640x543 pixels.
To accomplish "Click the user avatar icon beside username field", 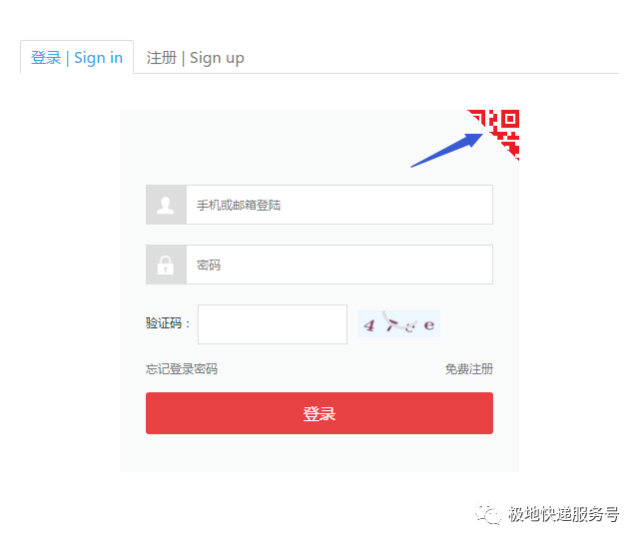I will point(166,205).
